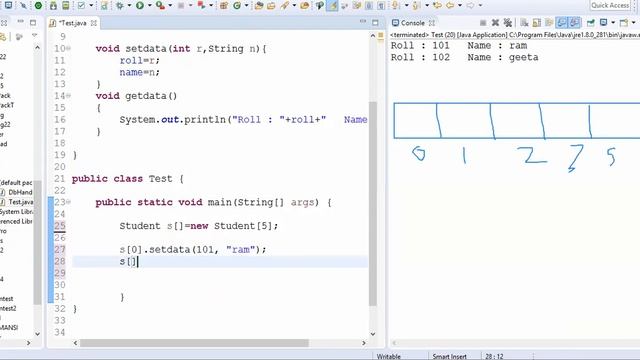Image resolution: width=640 pixels, height=360 pixels.
Task: Open the Back navigation history dropdown
Action: point(460,5)
